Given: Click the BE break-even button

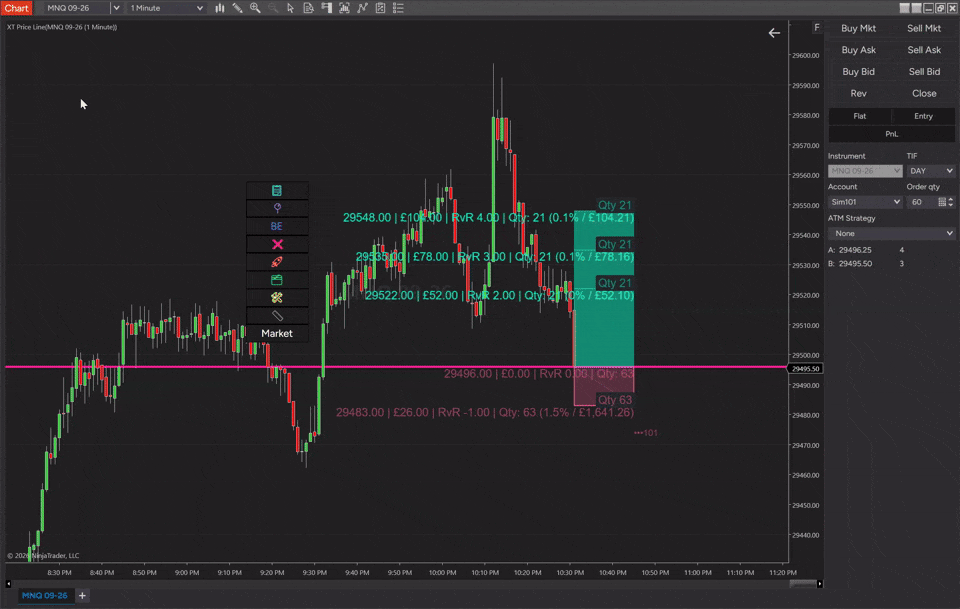Looking at the screenshot, I should [277, 226].
